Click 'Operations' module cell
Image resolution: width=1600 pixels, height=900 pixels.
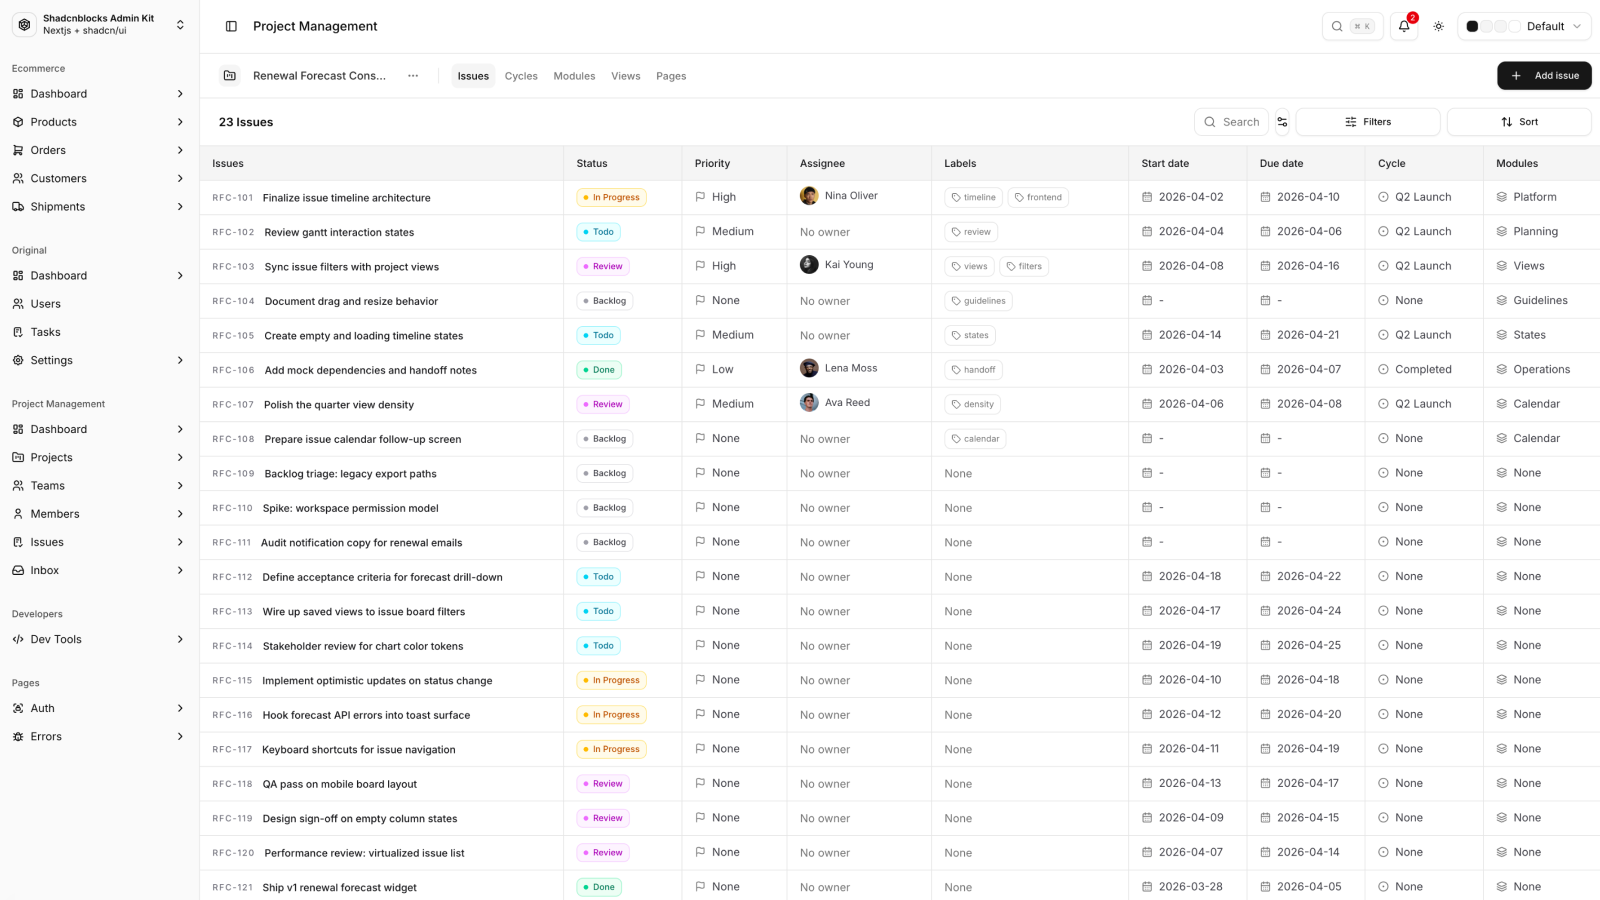click(x=1541, y=370)
